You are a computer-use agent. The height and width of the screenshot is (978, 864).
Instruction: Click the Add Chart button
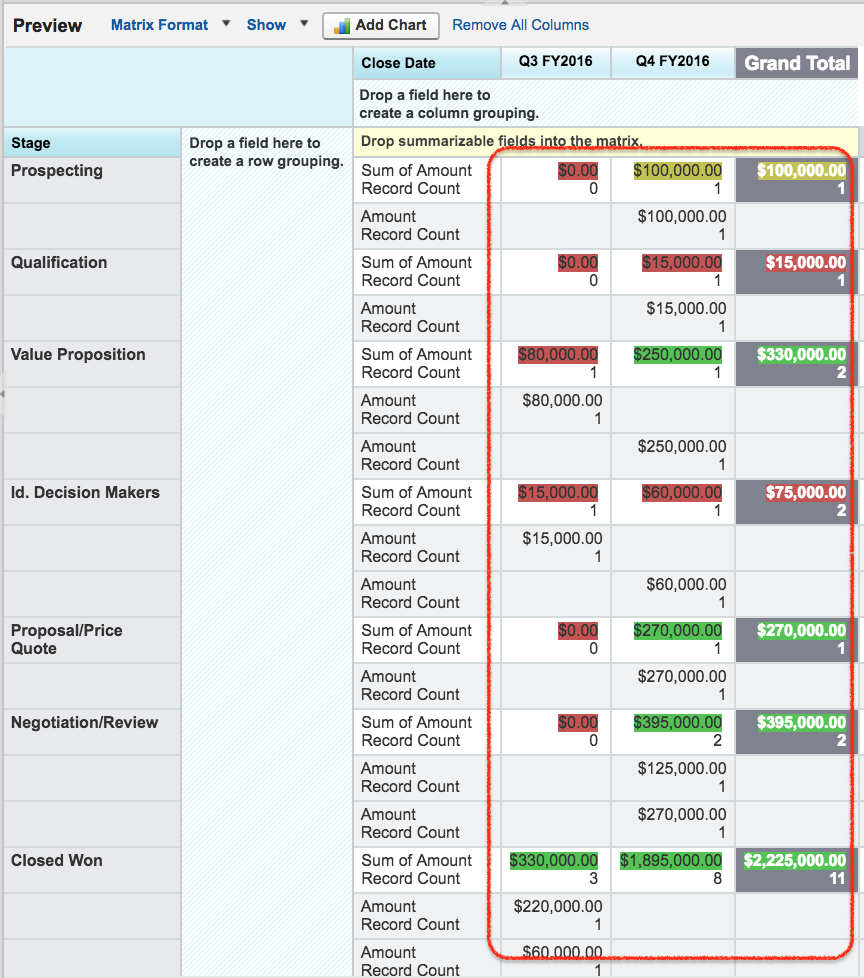pyautogui.click(x=380, y=25)
